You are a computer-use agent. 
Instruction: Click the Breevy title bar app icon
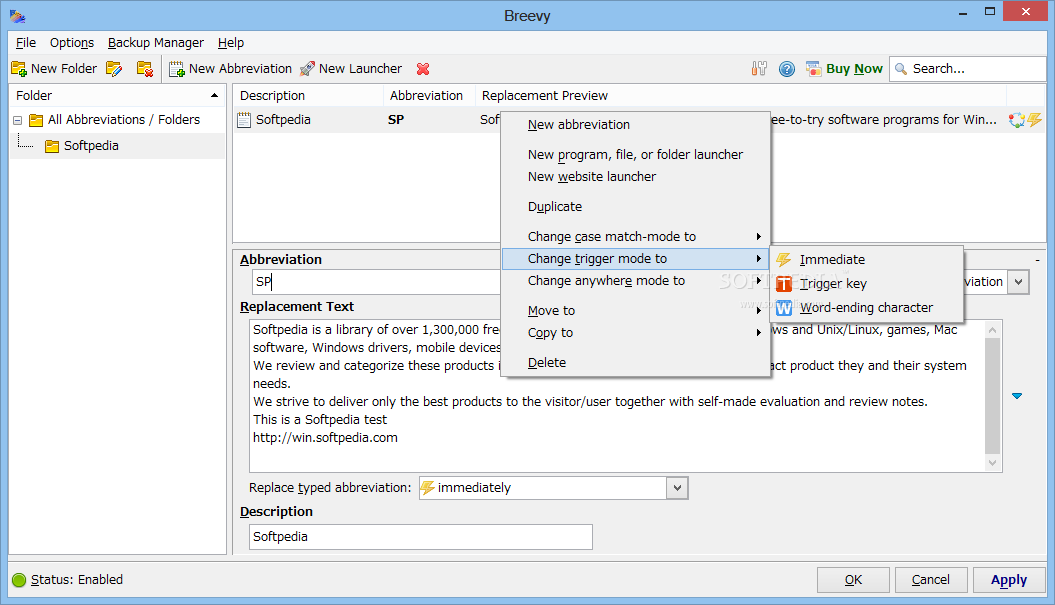pyautogui.click(x=17, y=16)
